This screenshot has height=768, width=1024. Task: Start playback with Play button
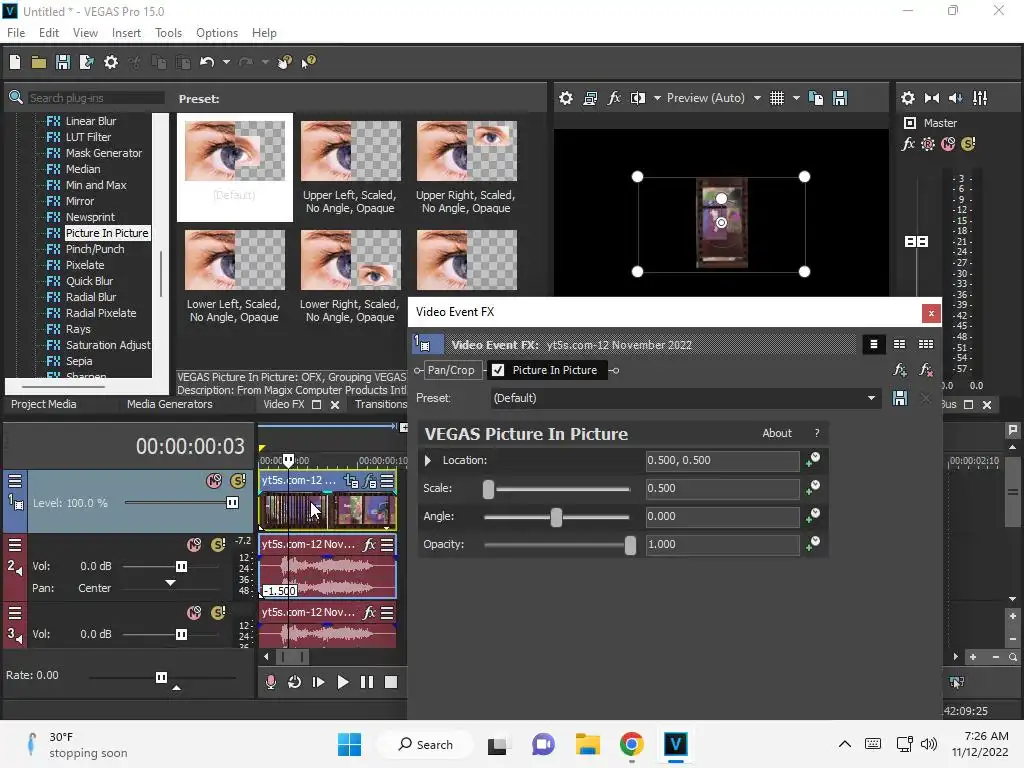343,682
